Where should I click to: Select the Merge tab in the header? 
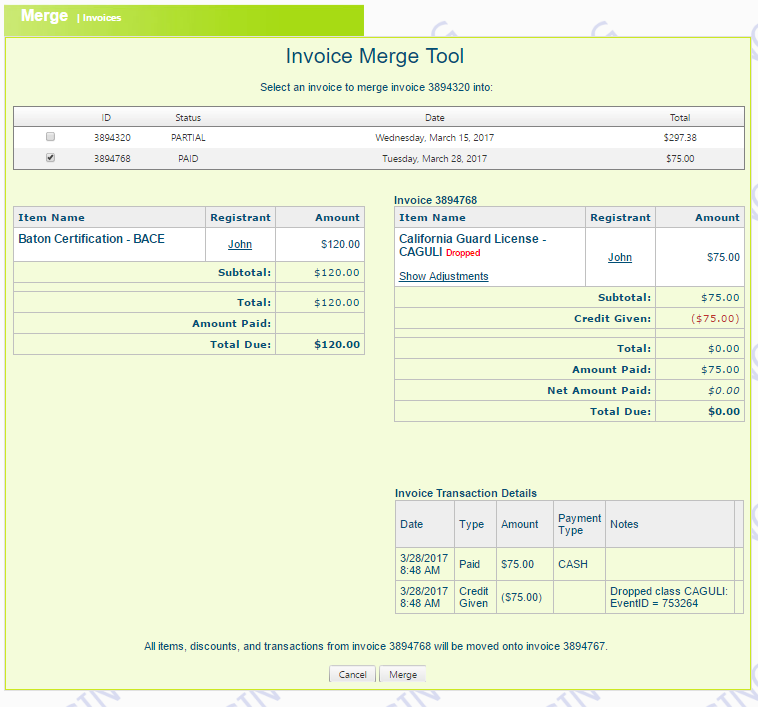(44, 17)
